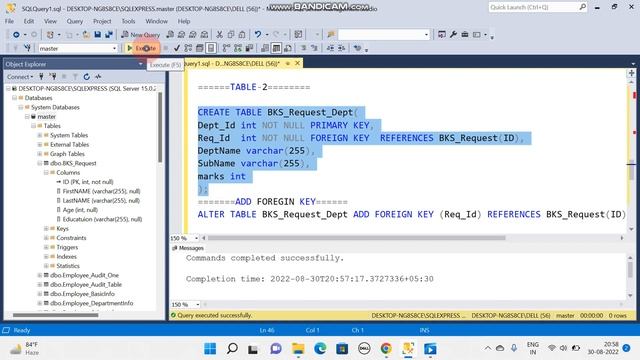Click the Properties wrench icon
This screenshot has width=640, height=360.
pos(453,35)
